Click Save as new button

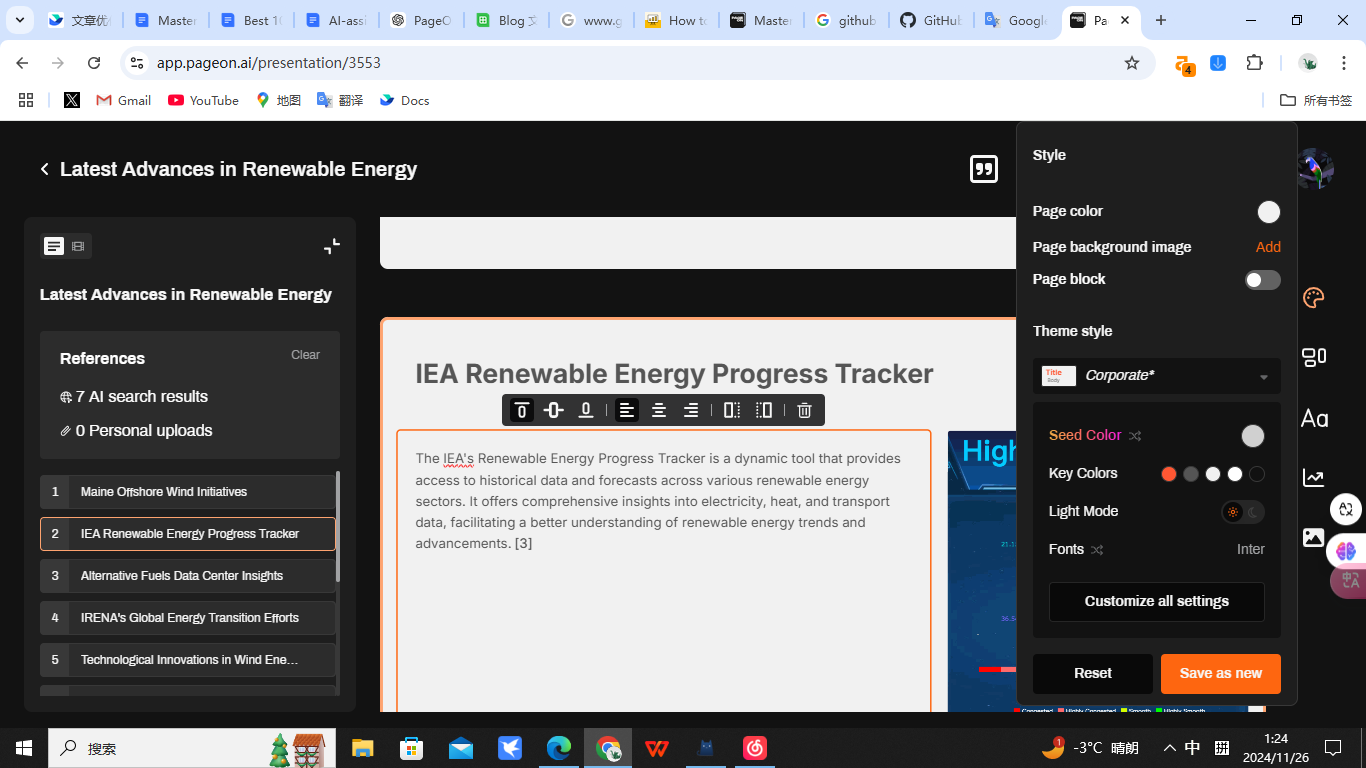[x=1221, y=674]
